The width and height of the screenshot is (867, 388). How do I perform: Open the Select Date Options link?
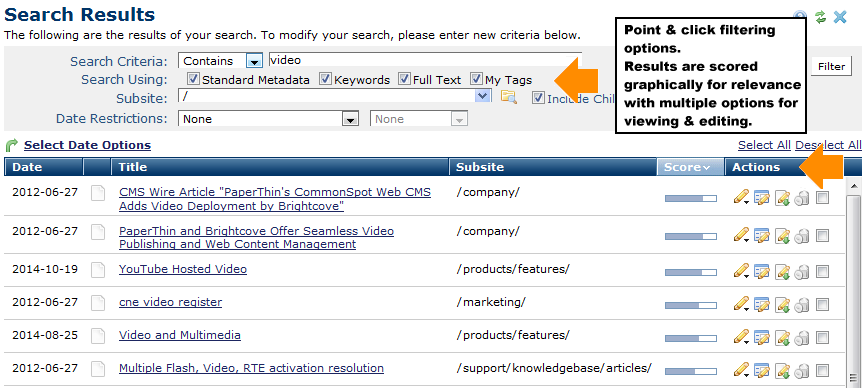tap(87, 145)
